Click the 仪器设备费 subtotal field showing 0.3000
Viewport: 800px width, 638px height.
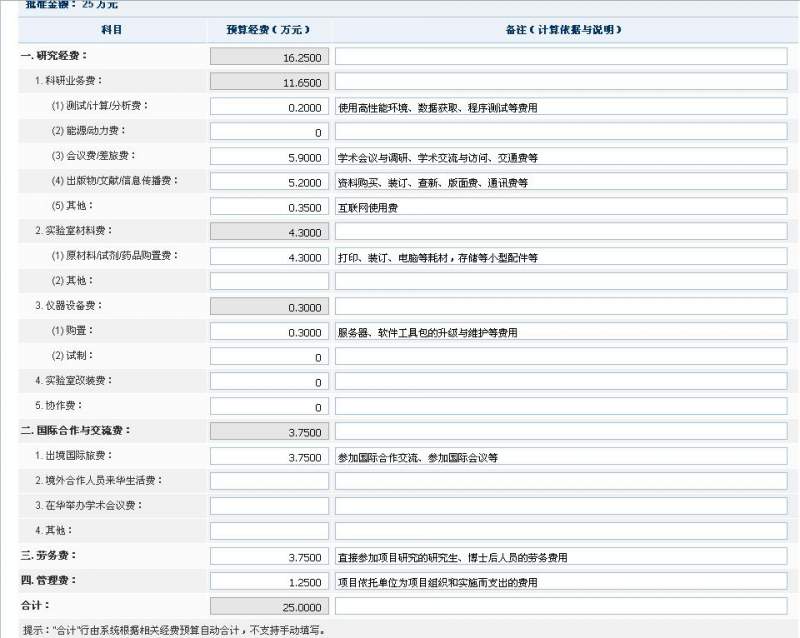coord(269,307)
